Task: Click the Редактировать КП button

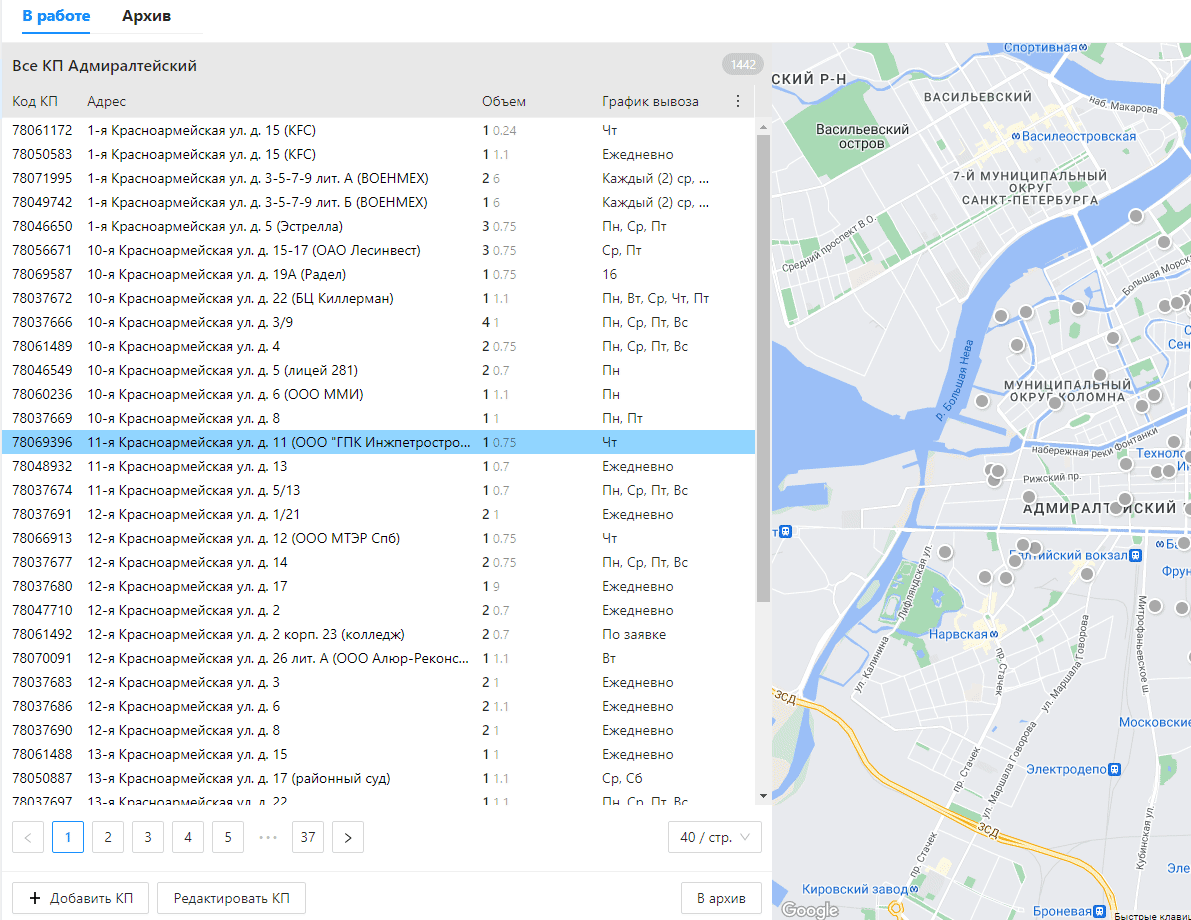Action: point(231,898)
